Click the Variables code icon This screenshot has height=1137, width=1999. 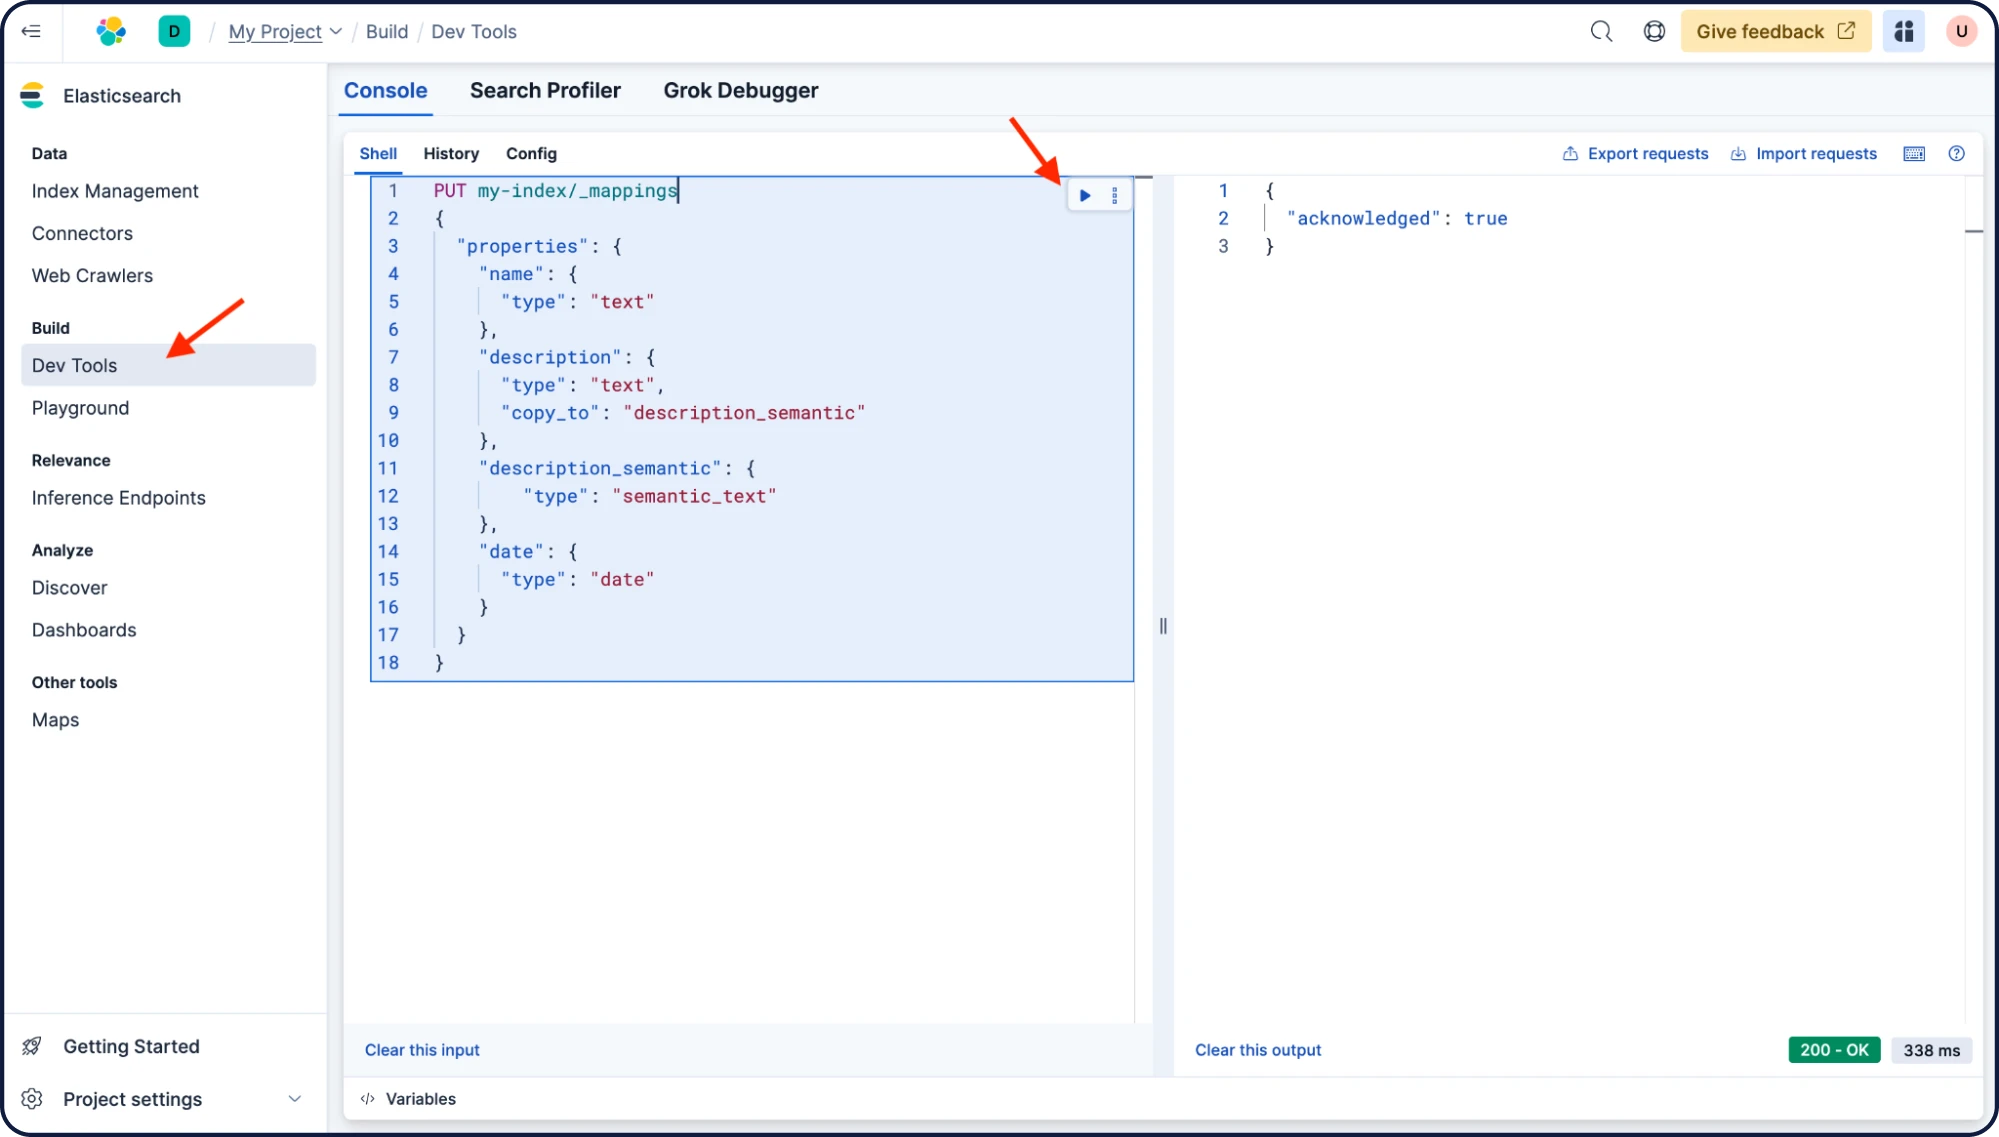368,1099
